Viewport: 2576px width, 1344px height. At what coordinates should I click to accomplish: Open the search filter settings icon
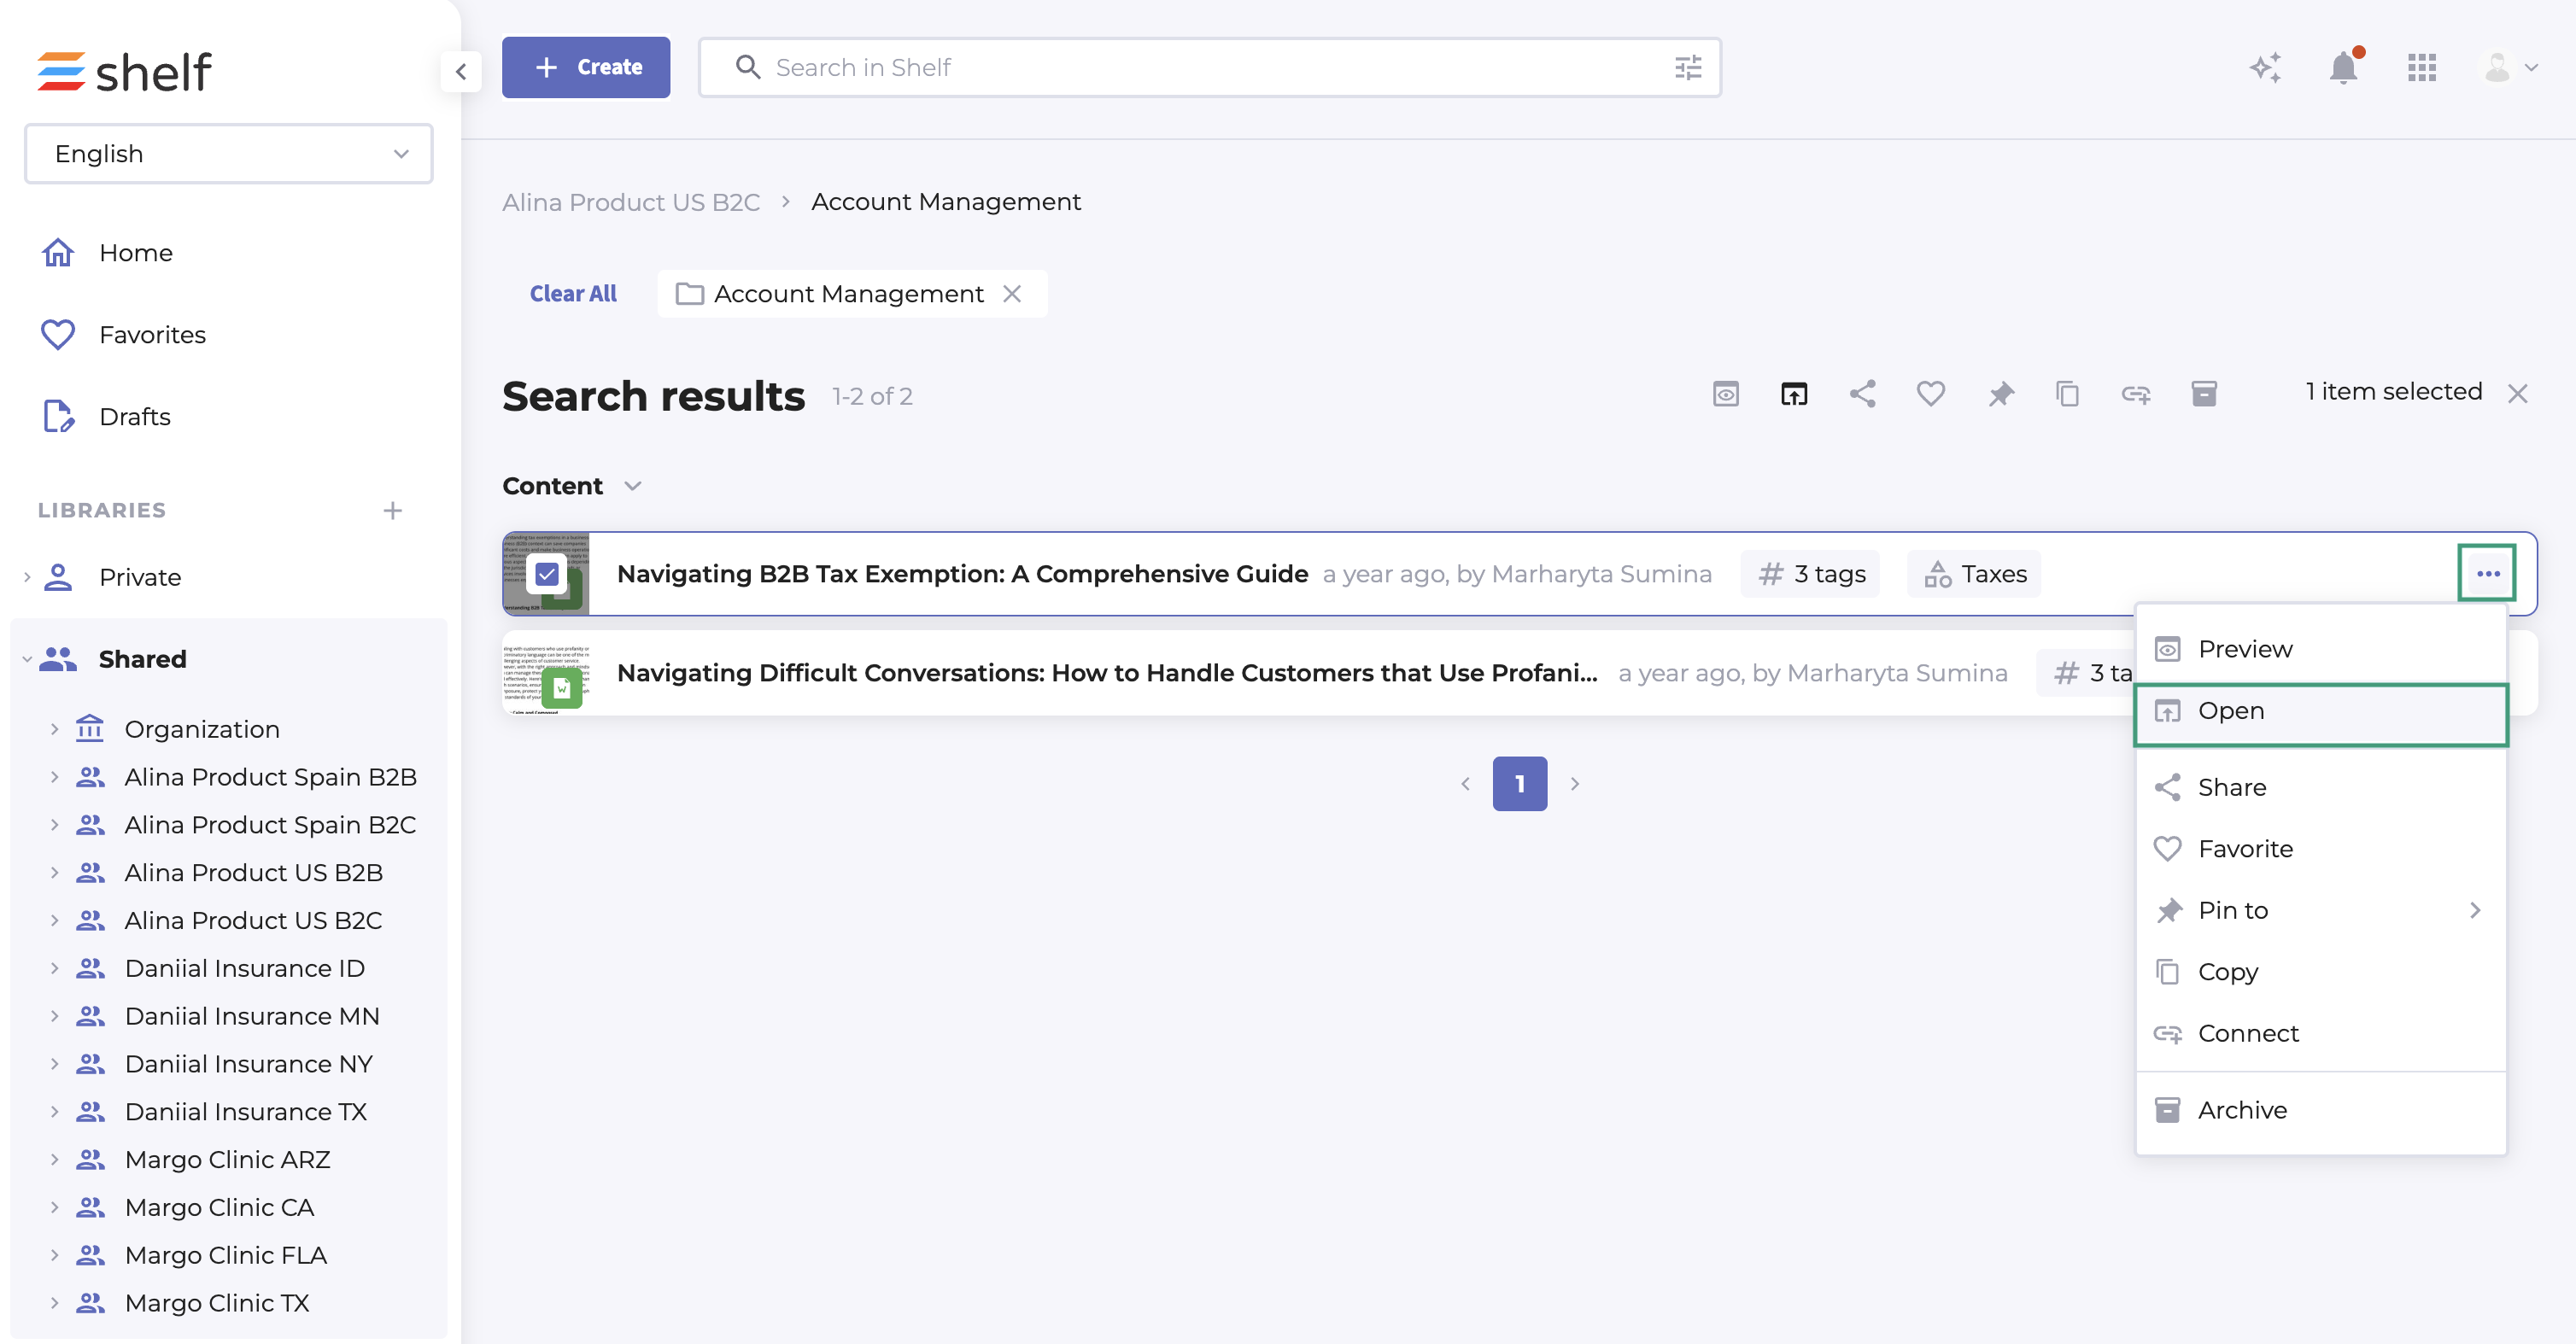coord(1687,68)
